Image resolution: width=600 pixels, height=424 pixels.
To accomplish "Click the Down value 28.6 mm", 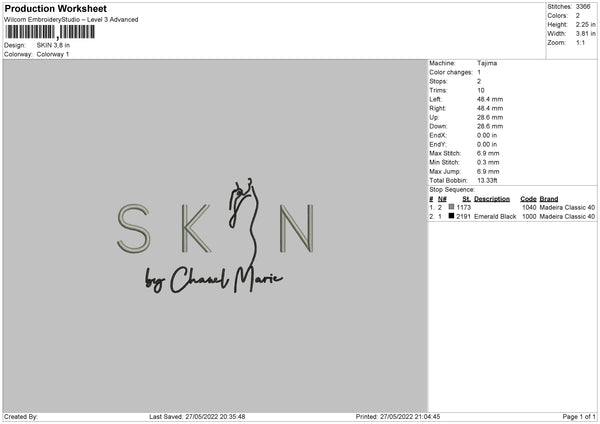I will 490,126.
